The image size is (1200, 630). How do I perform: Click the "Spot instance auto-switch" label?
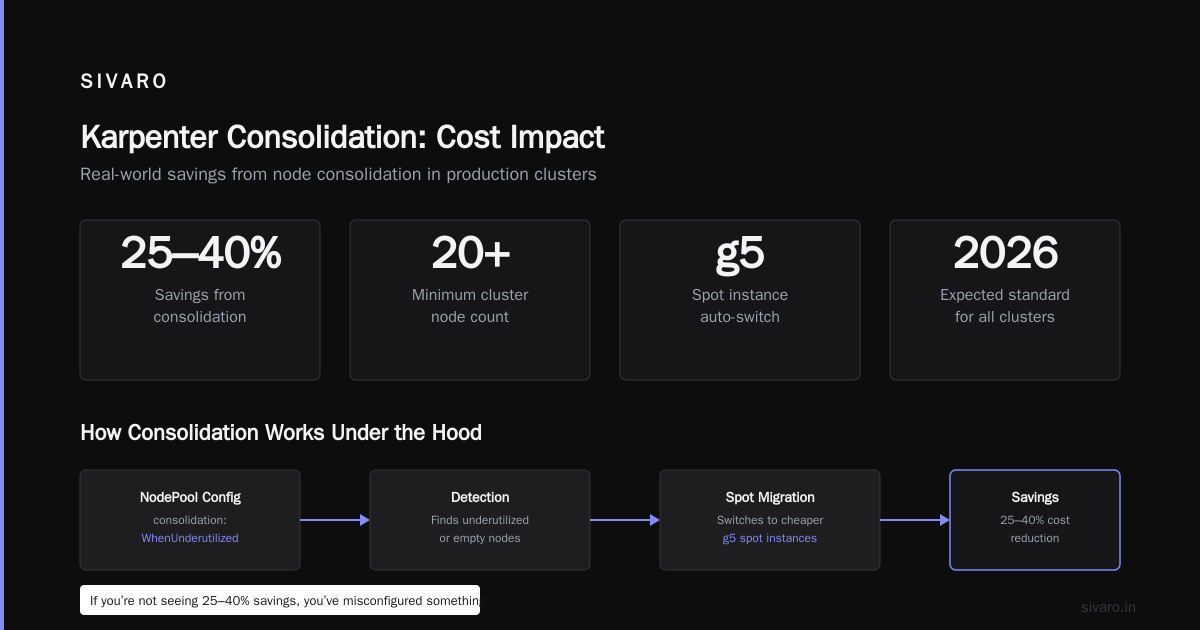[x=740, y=306]
